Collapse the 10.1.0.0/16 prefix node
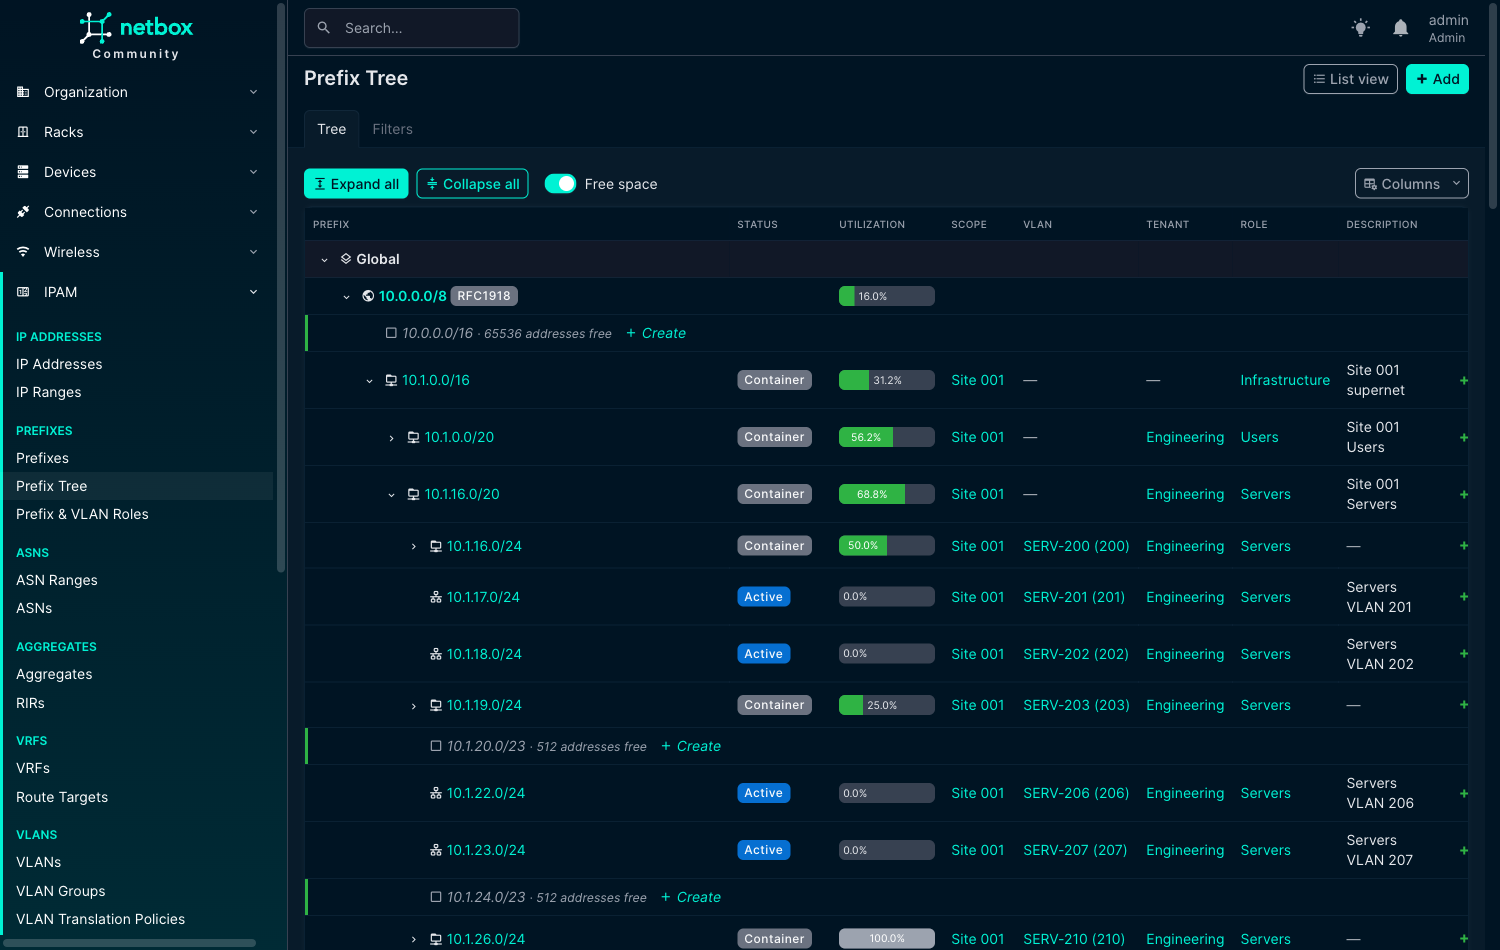1500x950 pixels. [369, 381]
